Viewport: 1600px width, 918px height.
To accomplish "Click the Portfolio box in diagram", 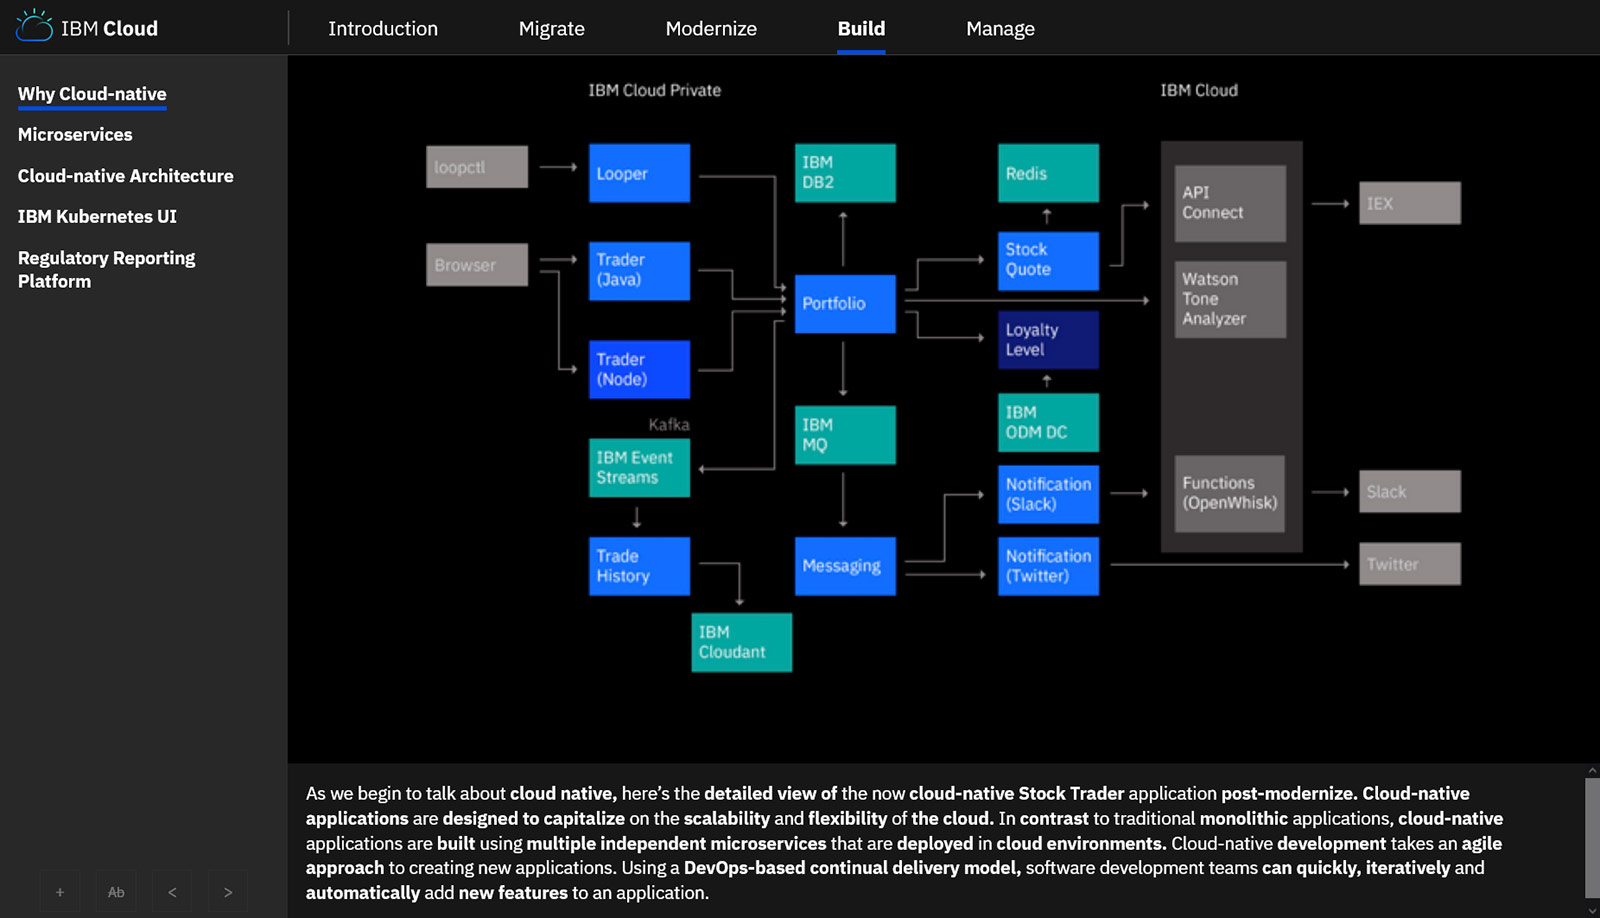I will tap(845, 304).
